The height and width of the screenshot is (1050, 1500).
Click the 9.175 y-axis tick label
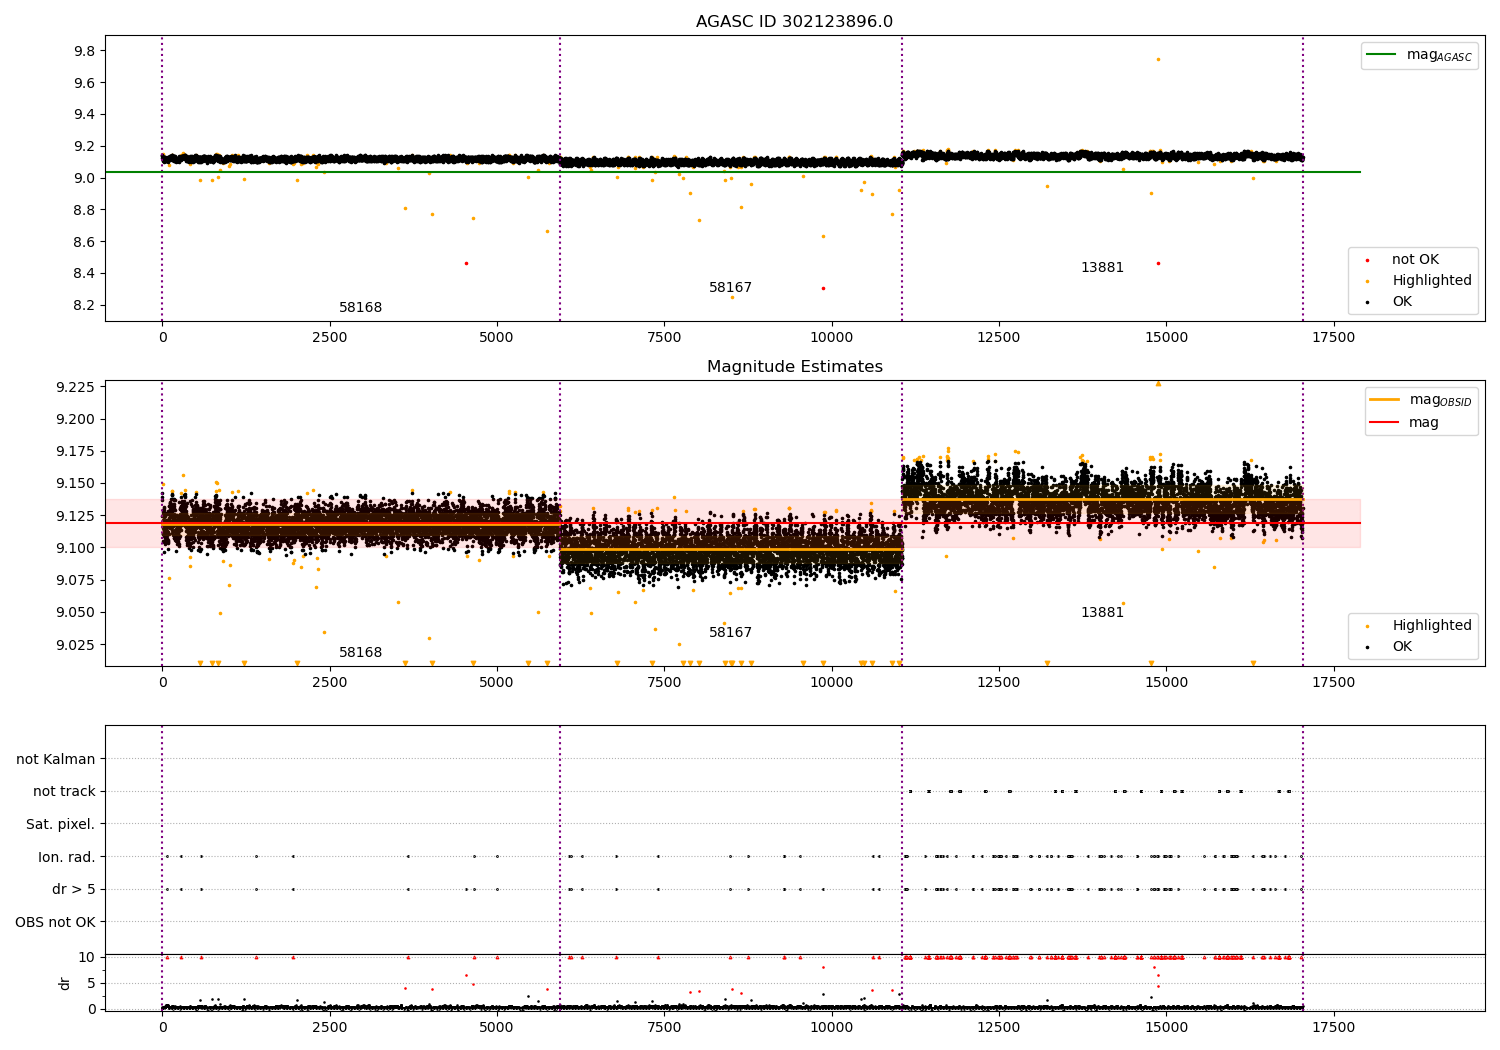coord(75,451)
